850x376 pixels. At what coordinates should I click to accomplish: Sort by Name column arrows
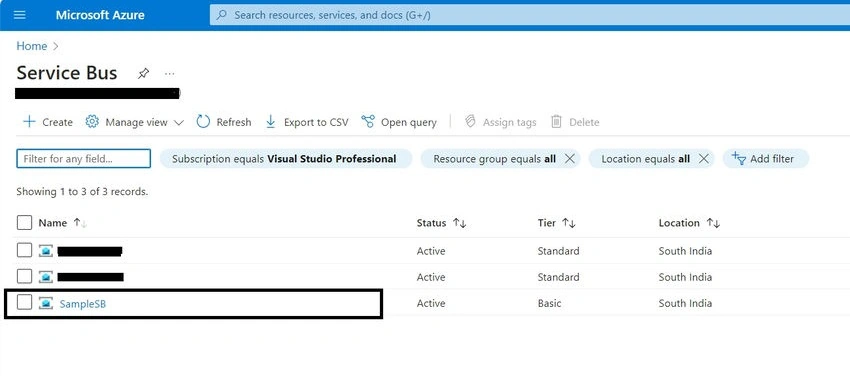[x=80, y=223]
